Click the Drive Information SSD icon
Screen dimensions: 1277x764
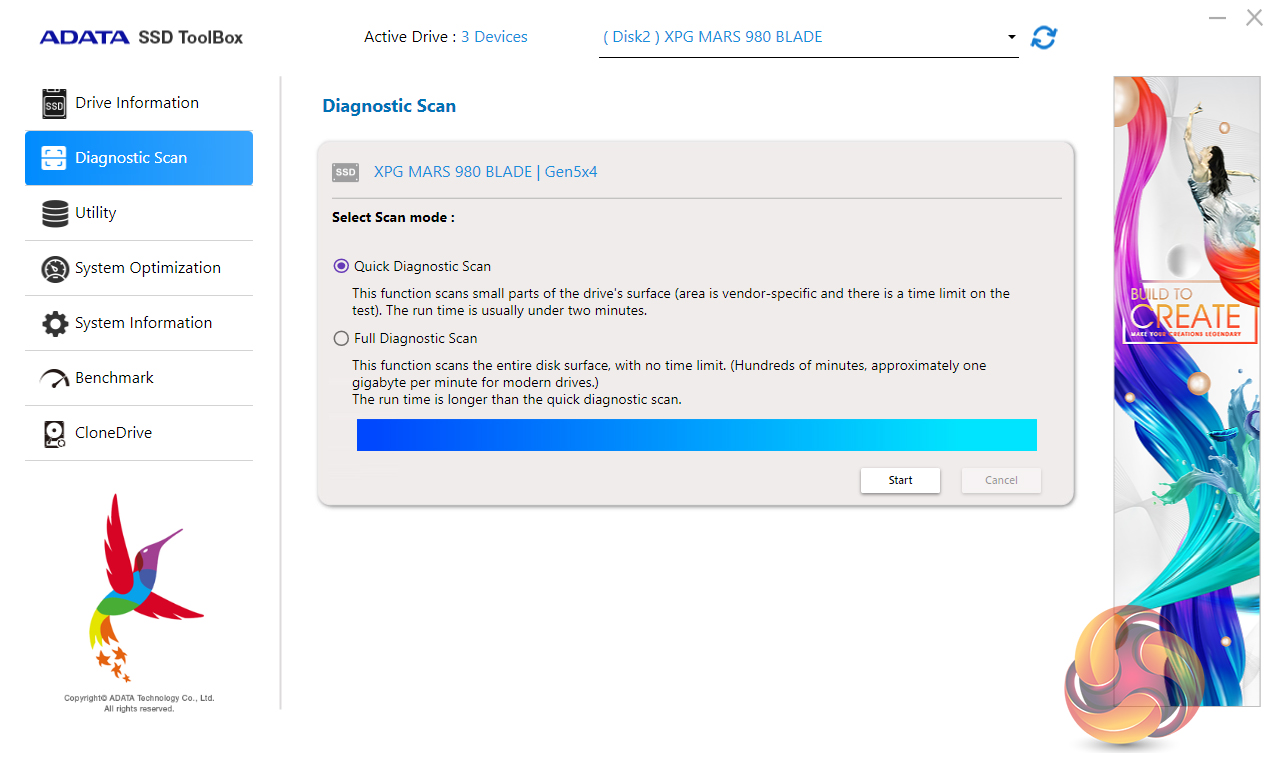pyautogui.click(x=54, y=103)
